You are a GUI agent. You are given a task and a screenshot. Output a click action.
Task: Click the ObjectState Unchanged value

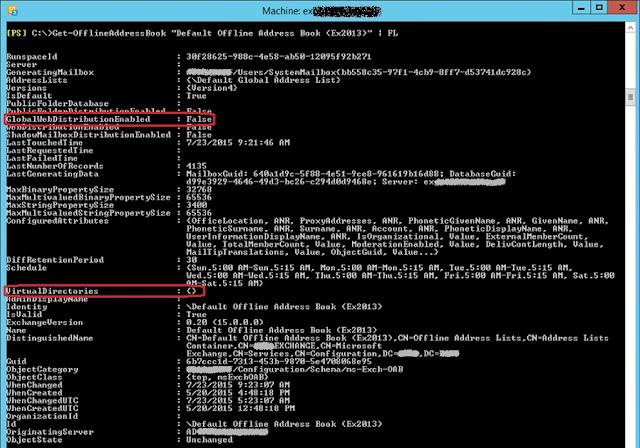pos(209,440)
